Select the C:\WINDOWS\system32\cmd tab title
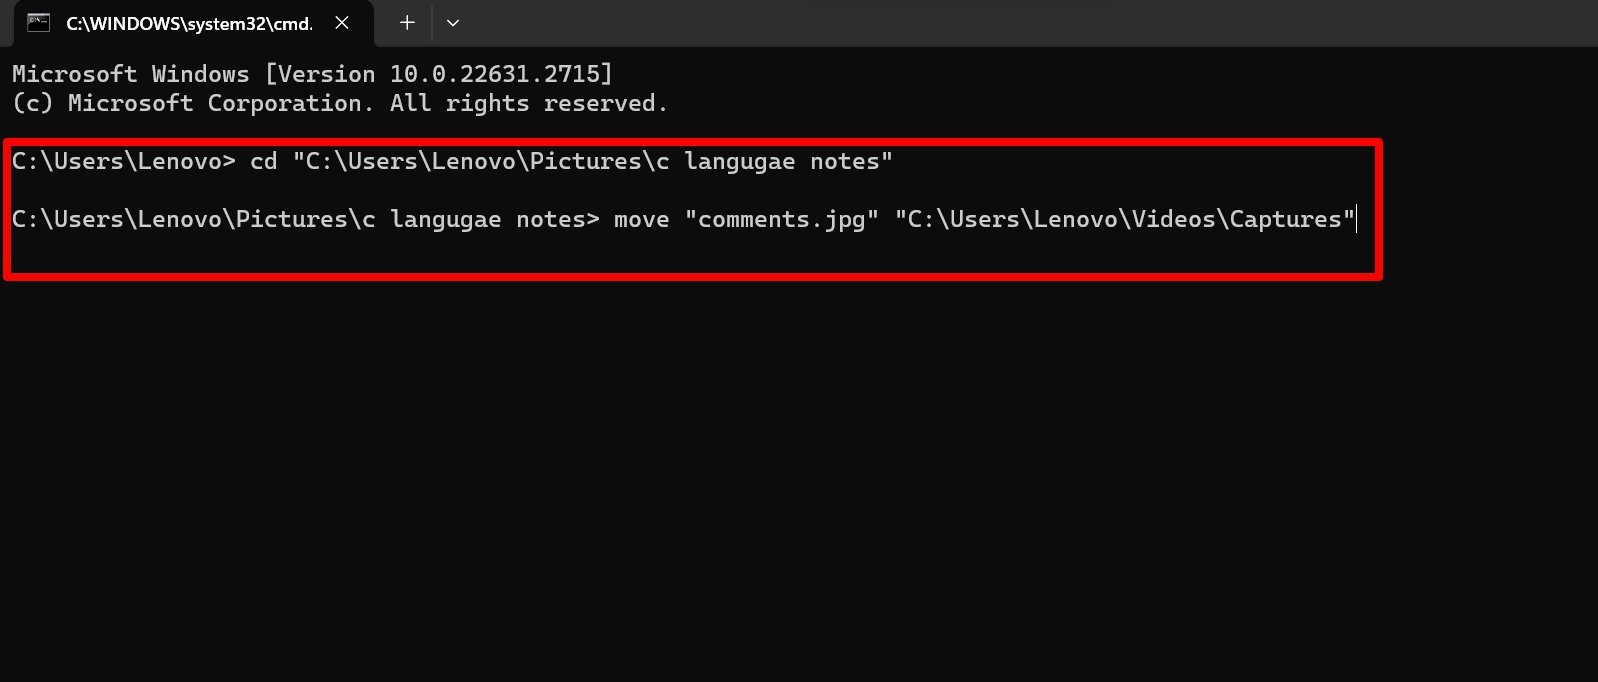Screen dimensions: 1598x682 [189, 23]
